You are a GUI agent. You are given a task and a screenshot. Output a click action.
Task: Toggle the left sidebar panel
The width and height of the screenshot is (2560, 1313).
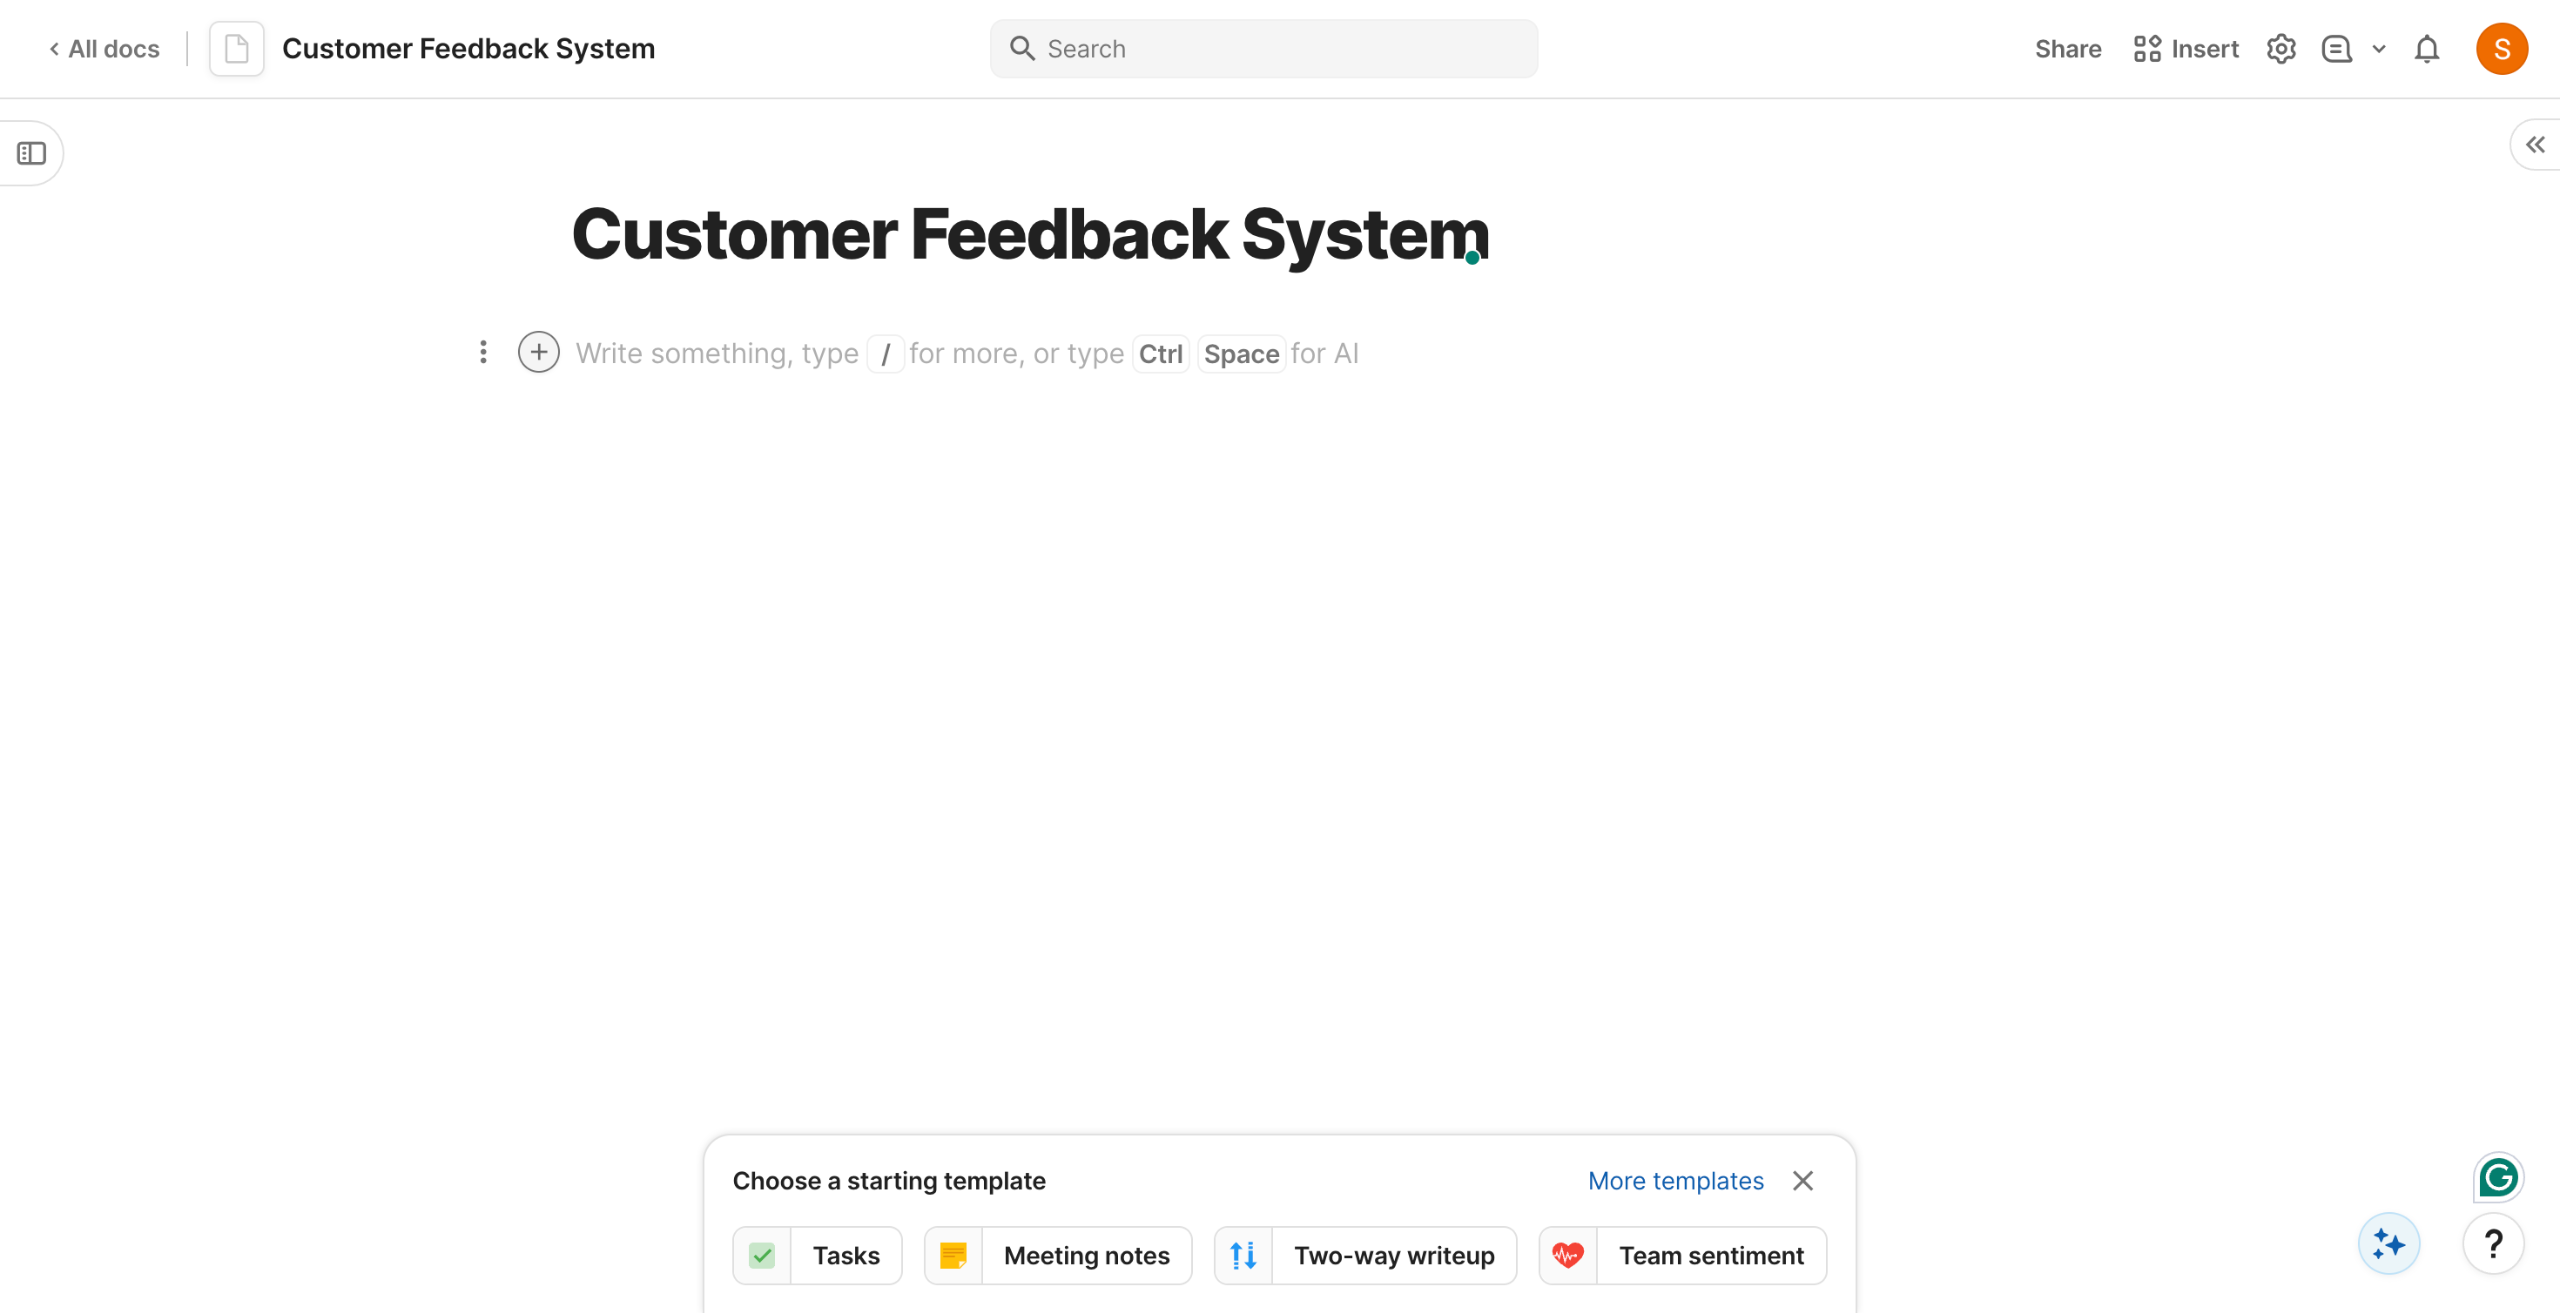tap(32, 153)
